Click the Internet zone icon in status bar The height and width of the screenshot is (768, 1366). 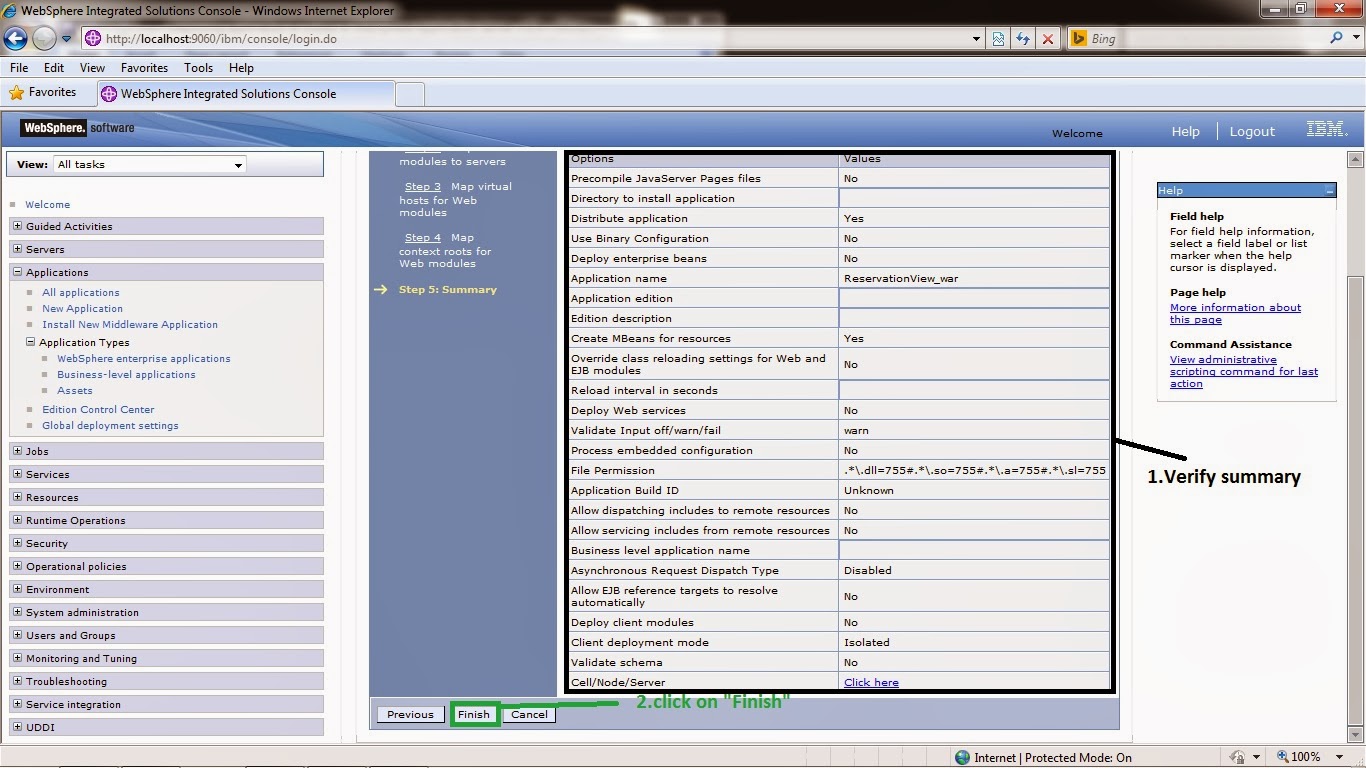[x=962, y=756]
